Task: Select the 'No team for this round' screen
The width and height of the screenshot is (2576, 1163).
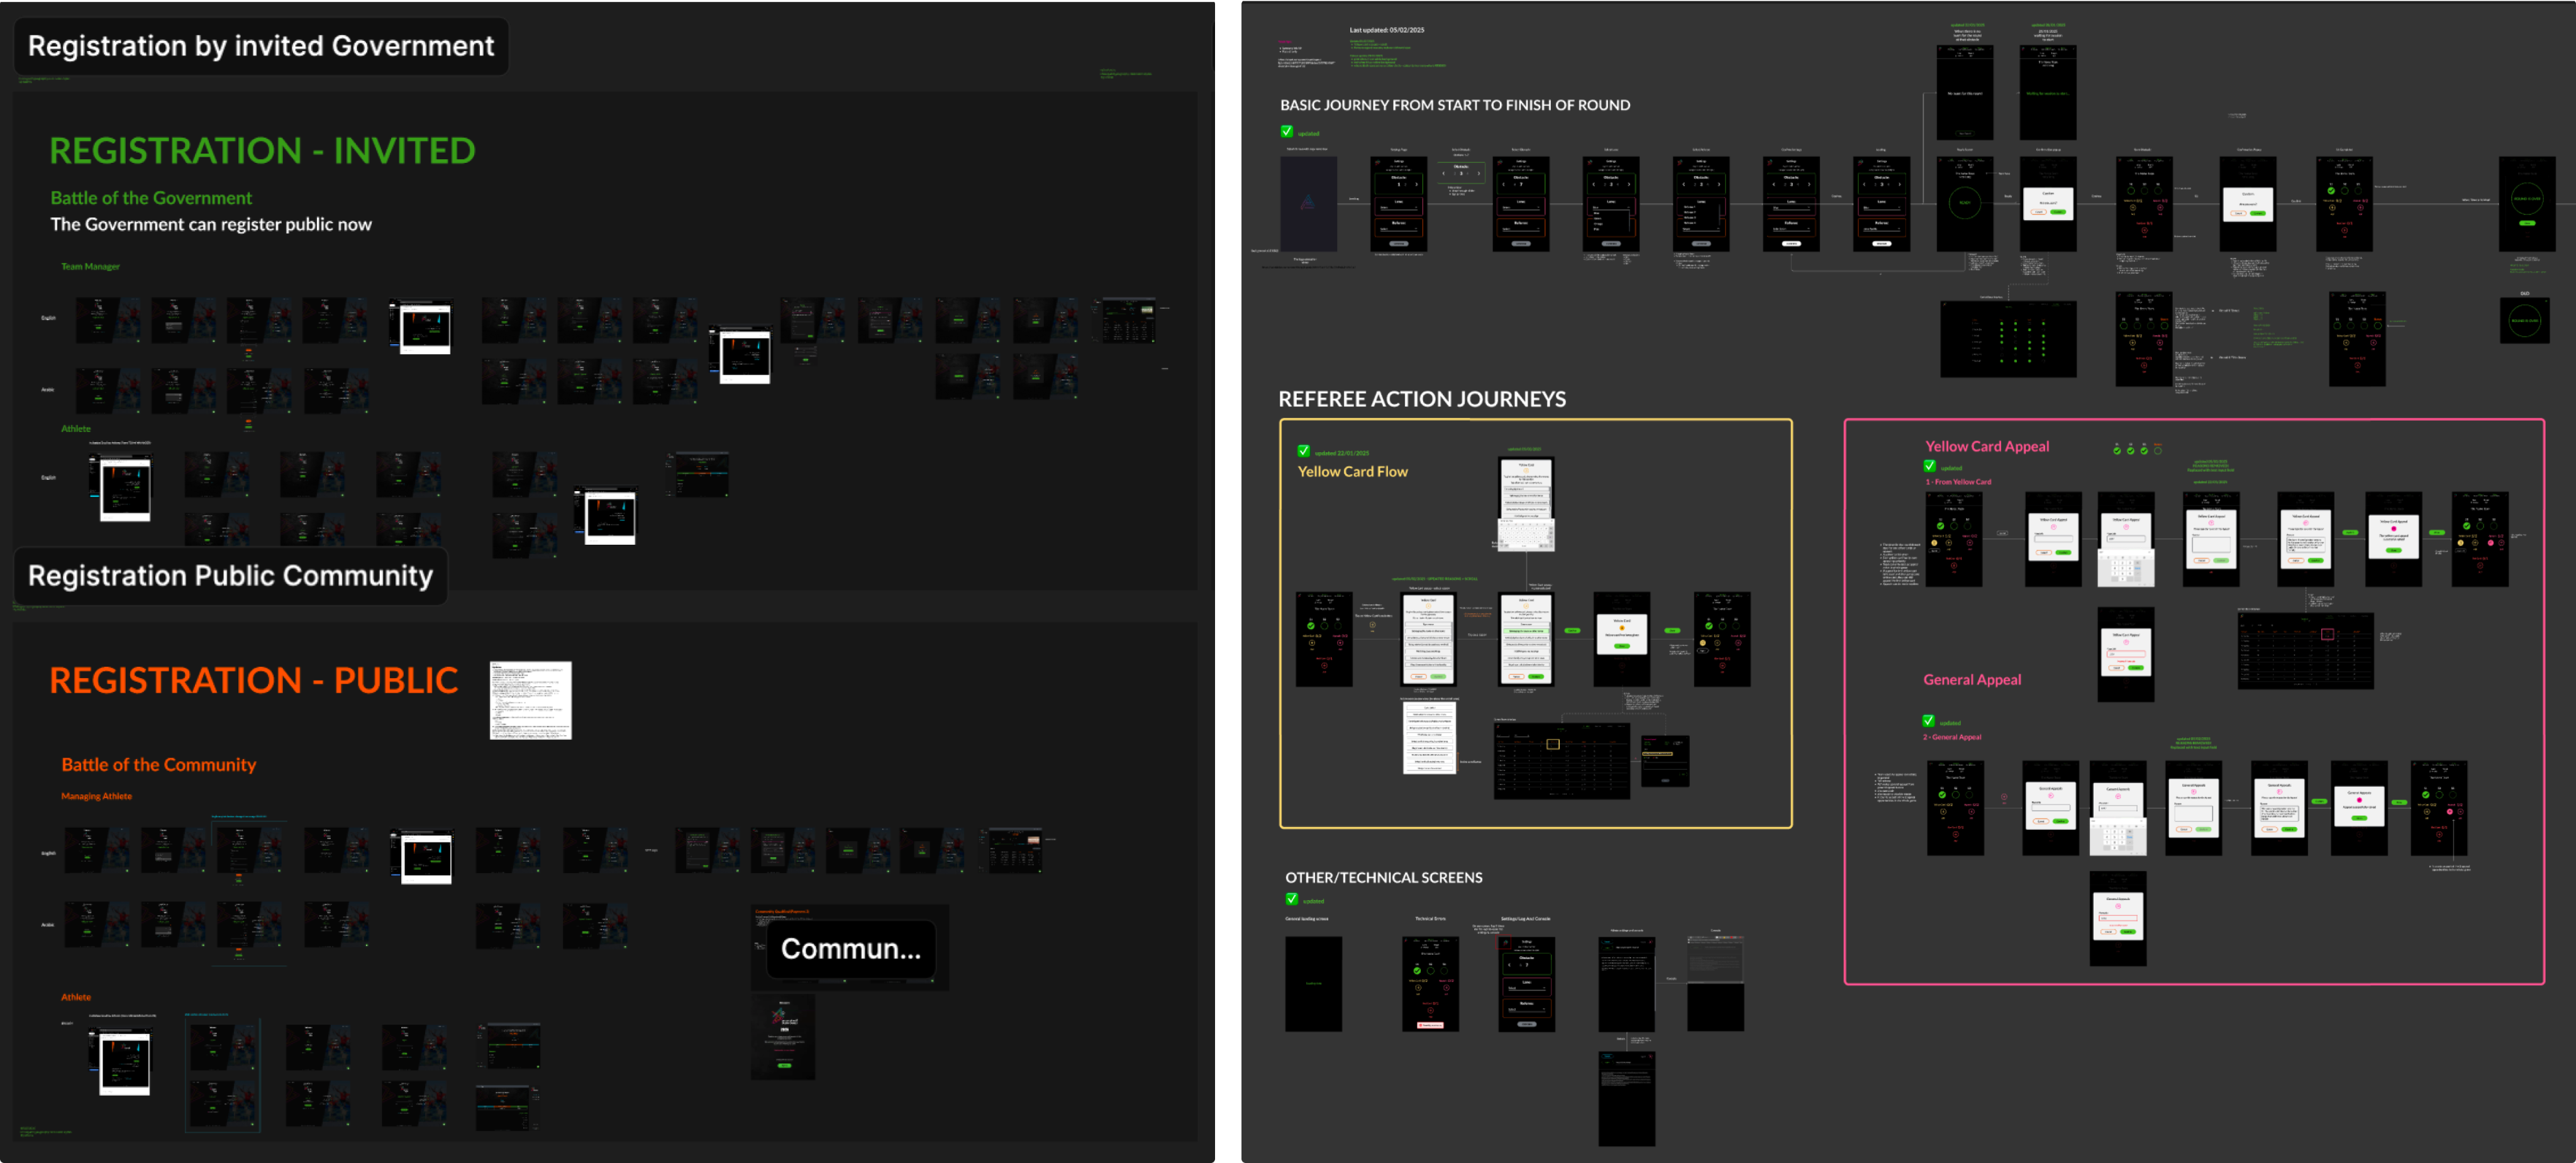Action: pos(1965,93)
